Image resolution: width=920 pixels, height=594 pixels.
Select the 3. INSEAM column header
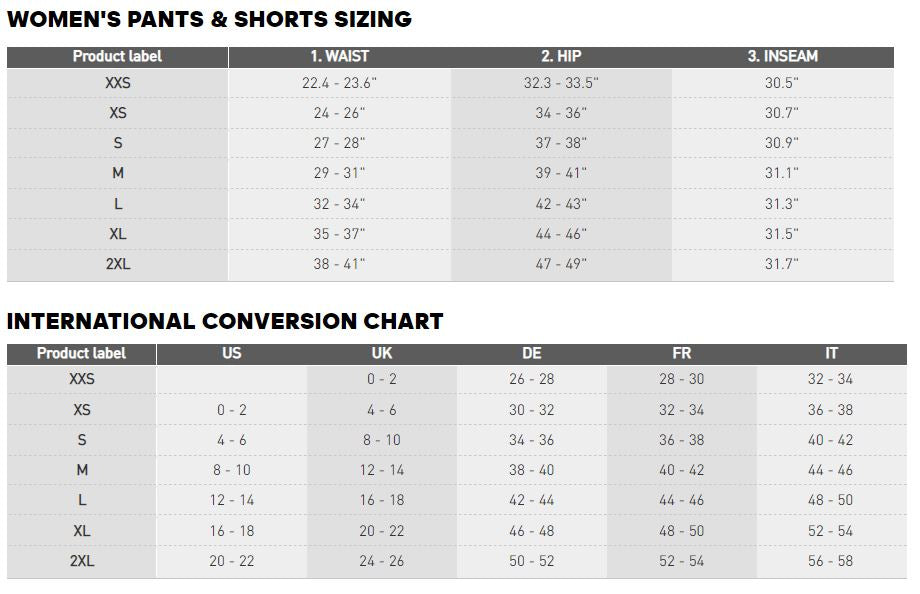782,56
